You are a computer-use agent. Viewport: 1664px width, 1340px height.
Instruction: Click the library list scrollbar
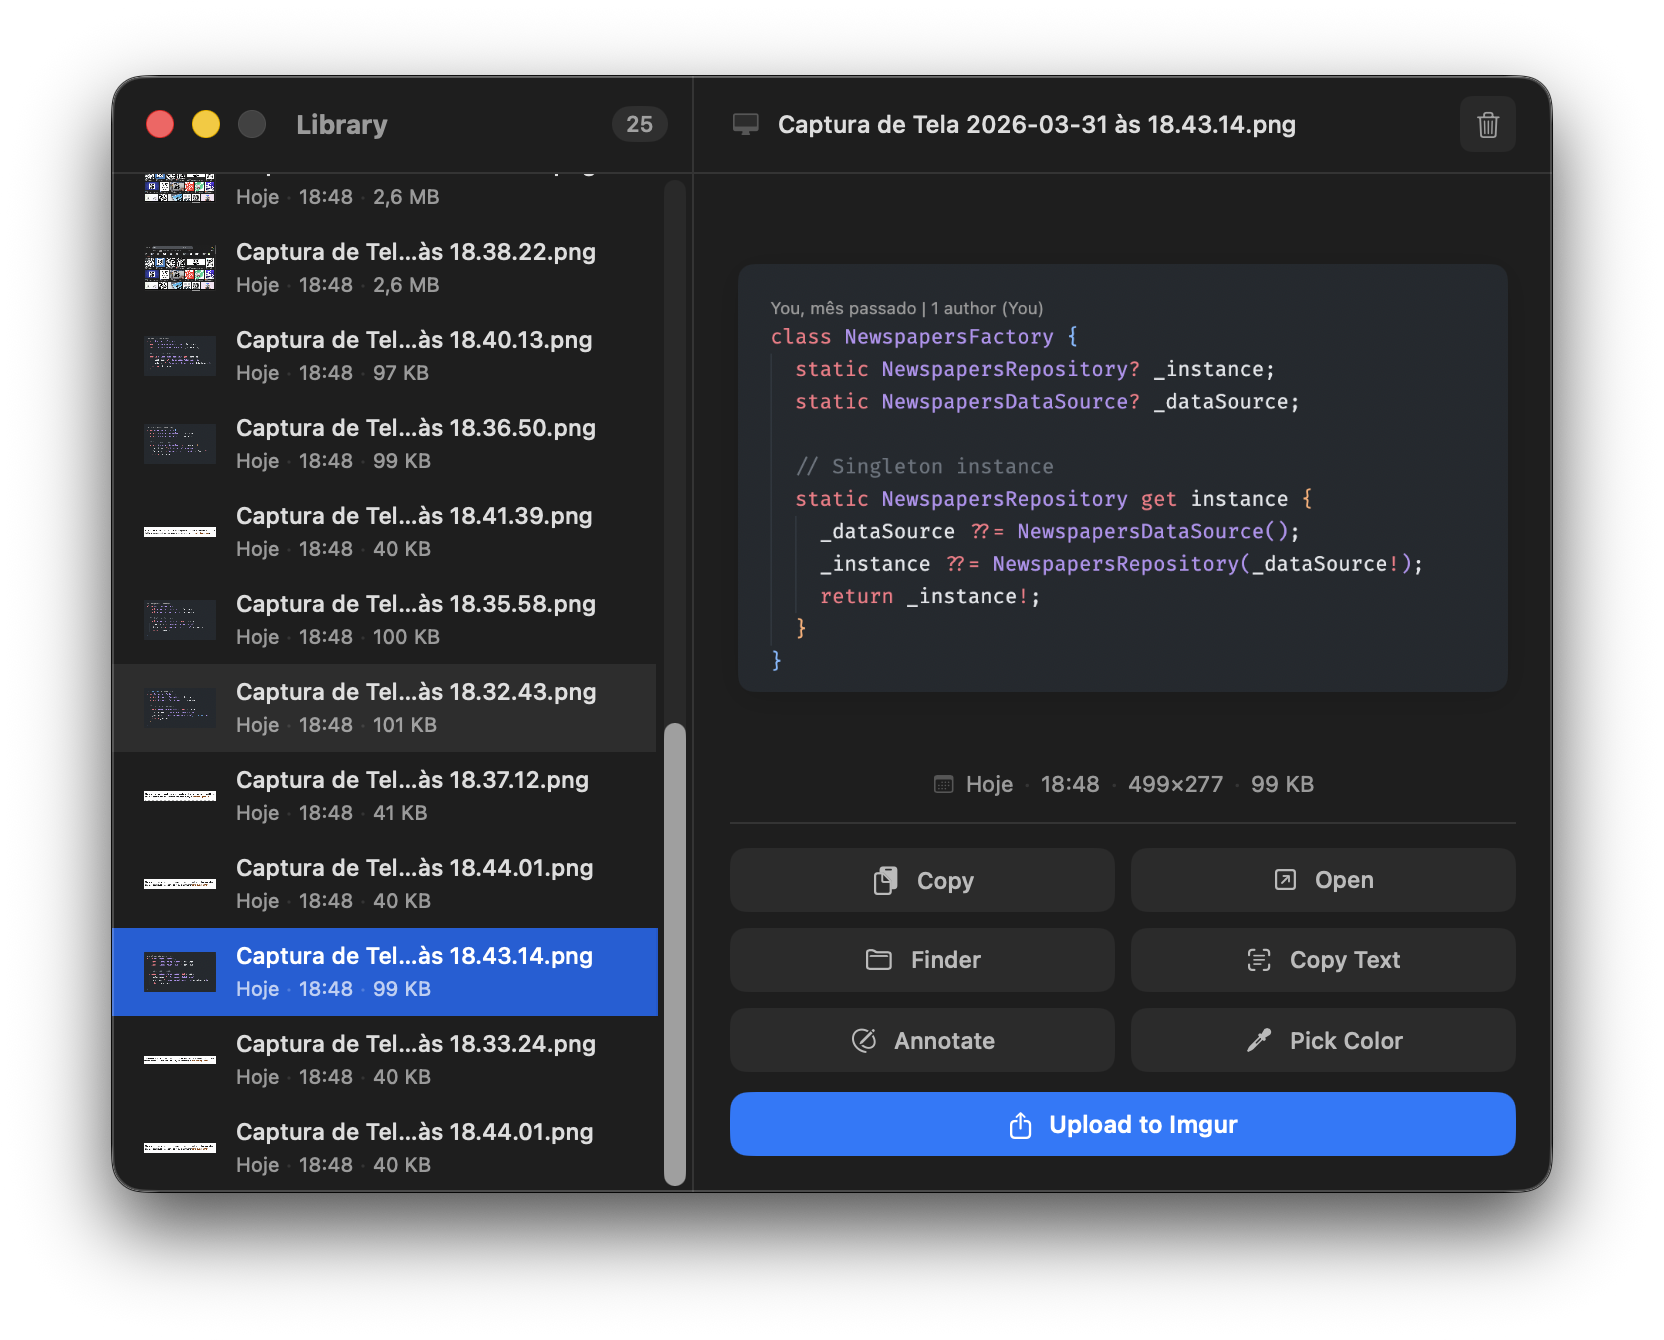(x=675, y=953)
